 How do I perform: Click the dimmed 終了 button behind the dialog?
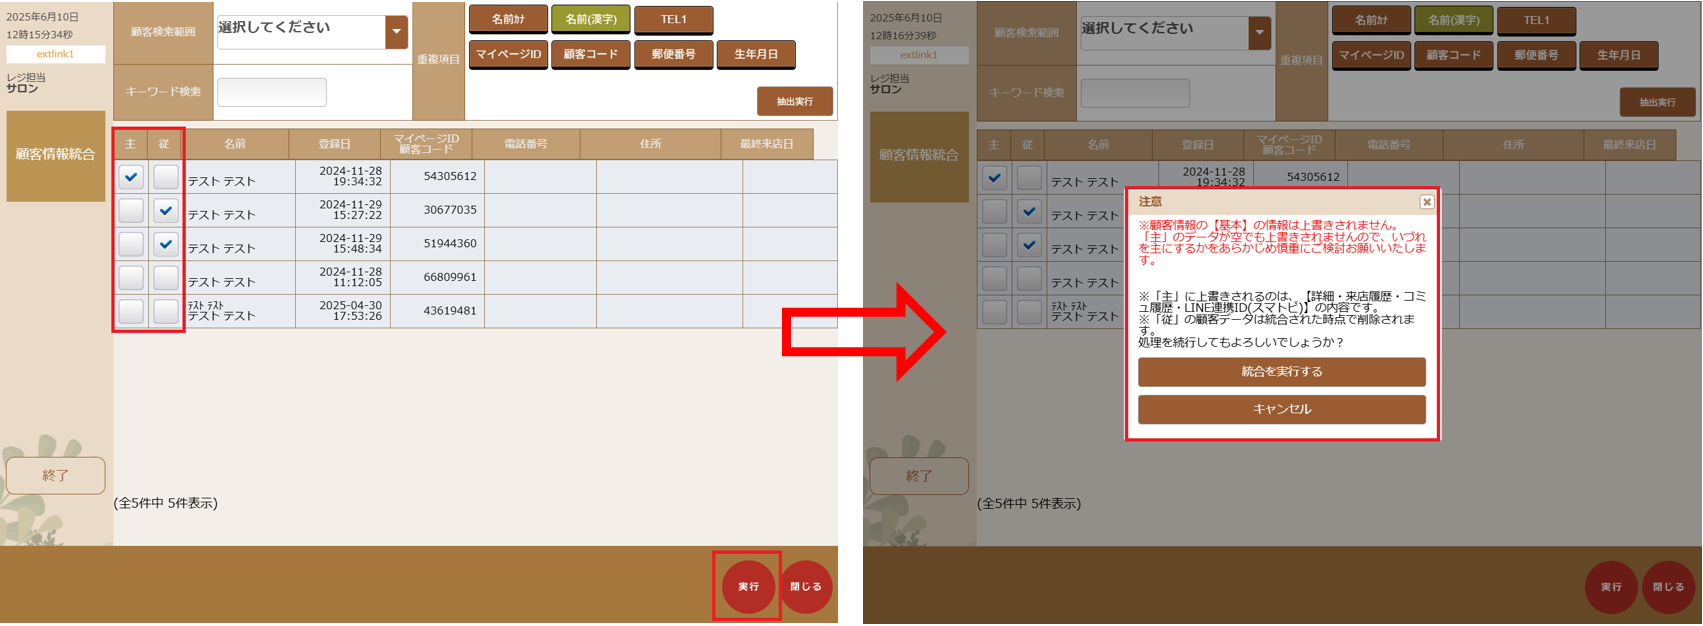[919, 477]
